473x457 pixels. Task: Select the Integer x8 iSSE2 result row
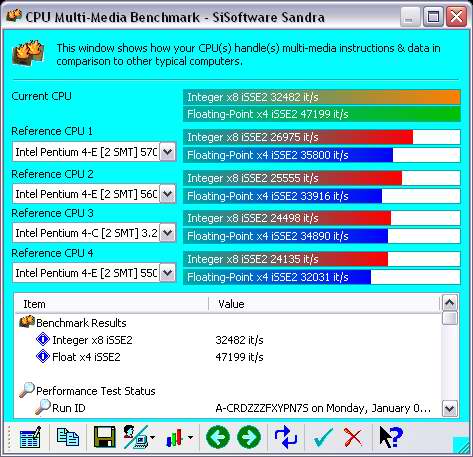pos(228,340)
